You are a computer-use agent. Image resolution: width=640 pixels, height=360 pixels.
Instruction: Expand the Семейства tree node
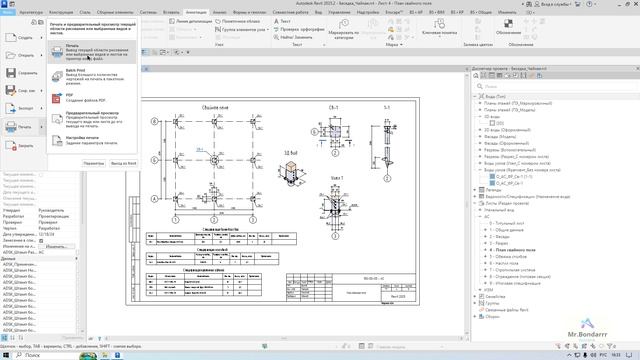pyautogui.click(x=475, y=297)
